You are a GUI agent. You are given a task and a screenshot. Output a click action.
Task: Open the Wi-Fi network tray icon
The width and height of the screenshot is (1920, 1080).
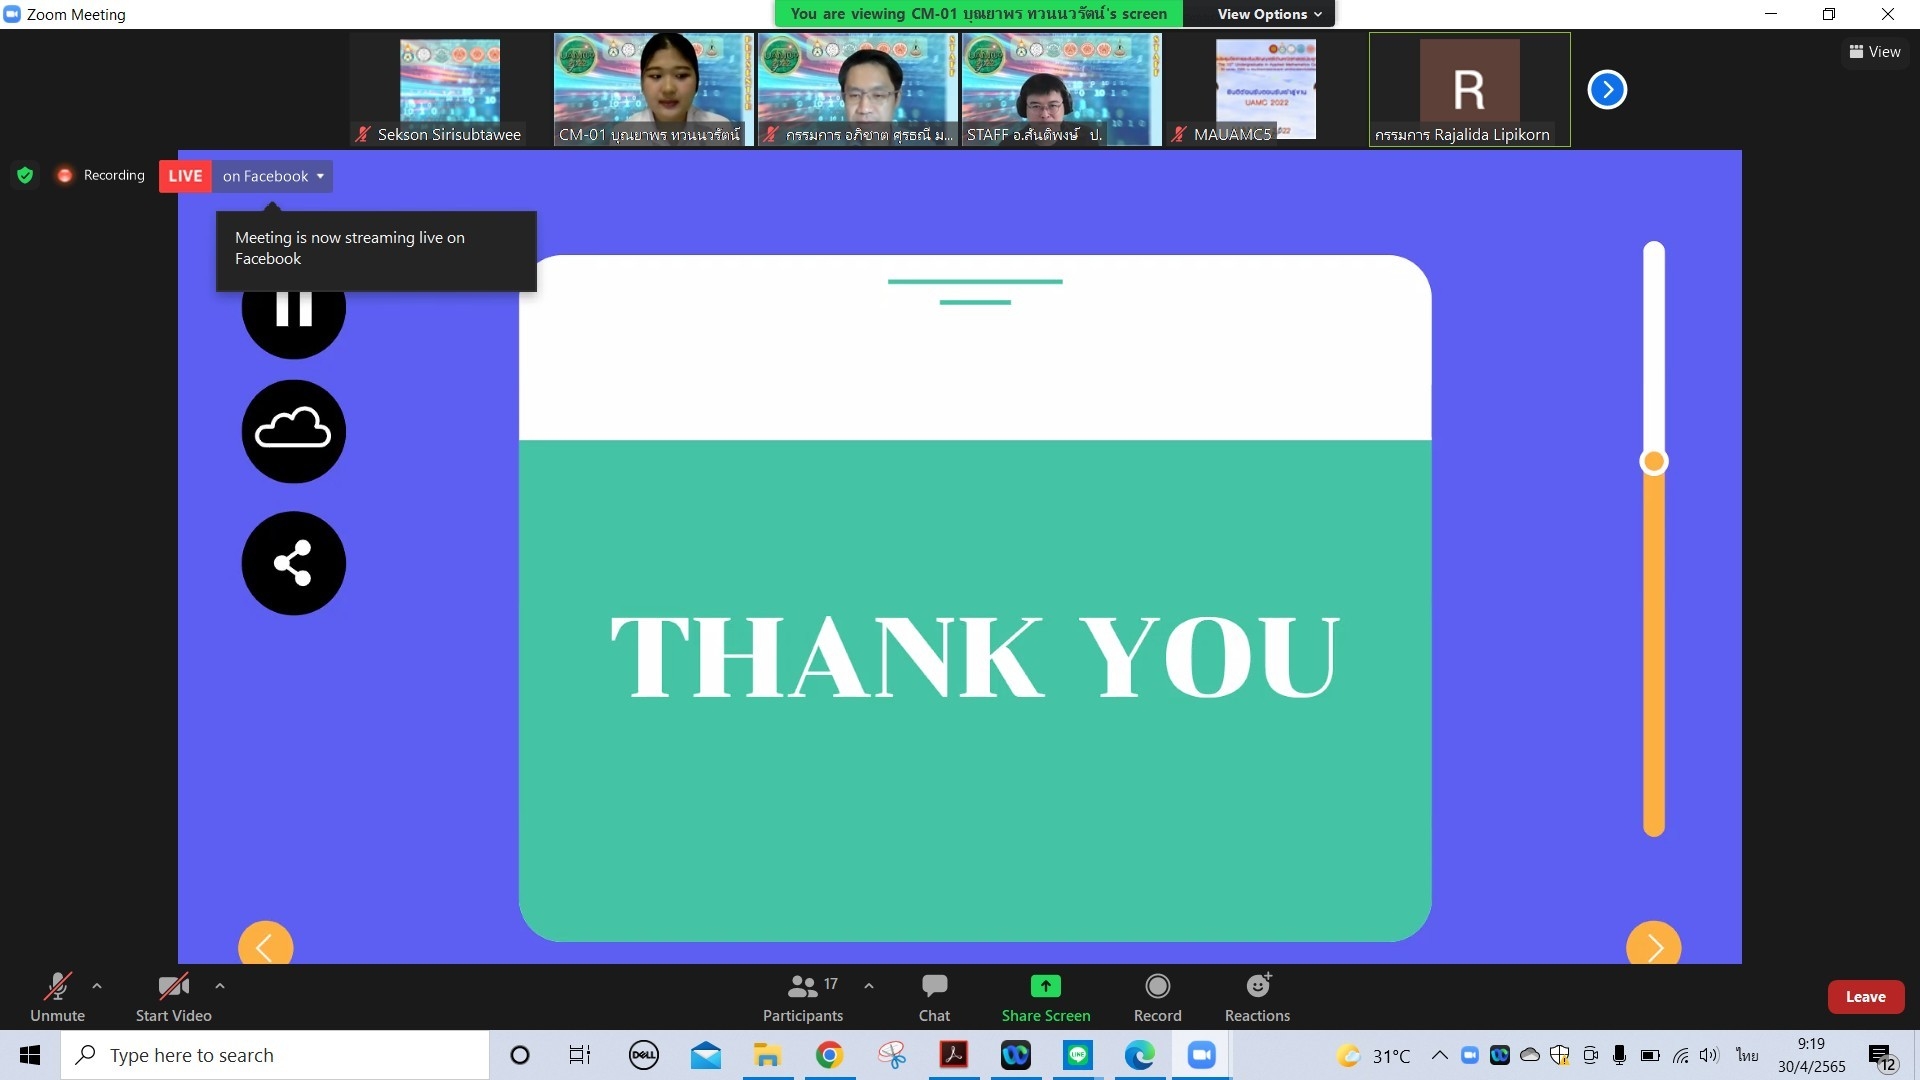click(x=1680, y=1055)
